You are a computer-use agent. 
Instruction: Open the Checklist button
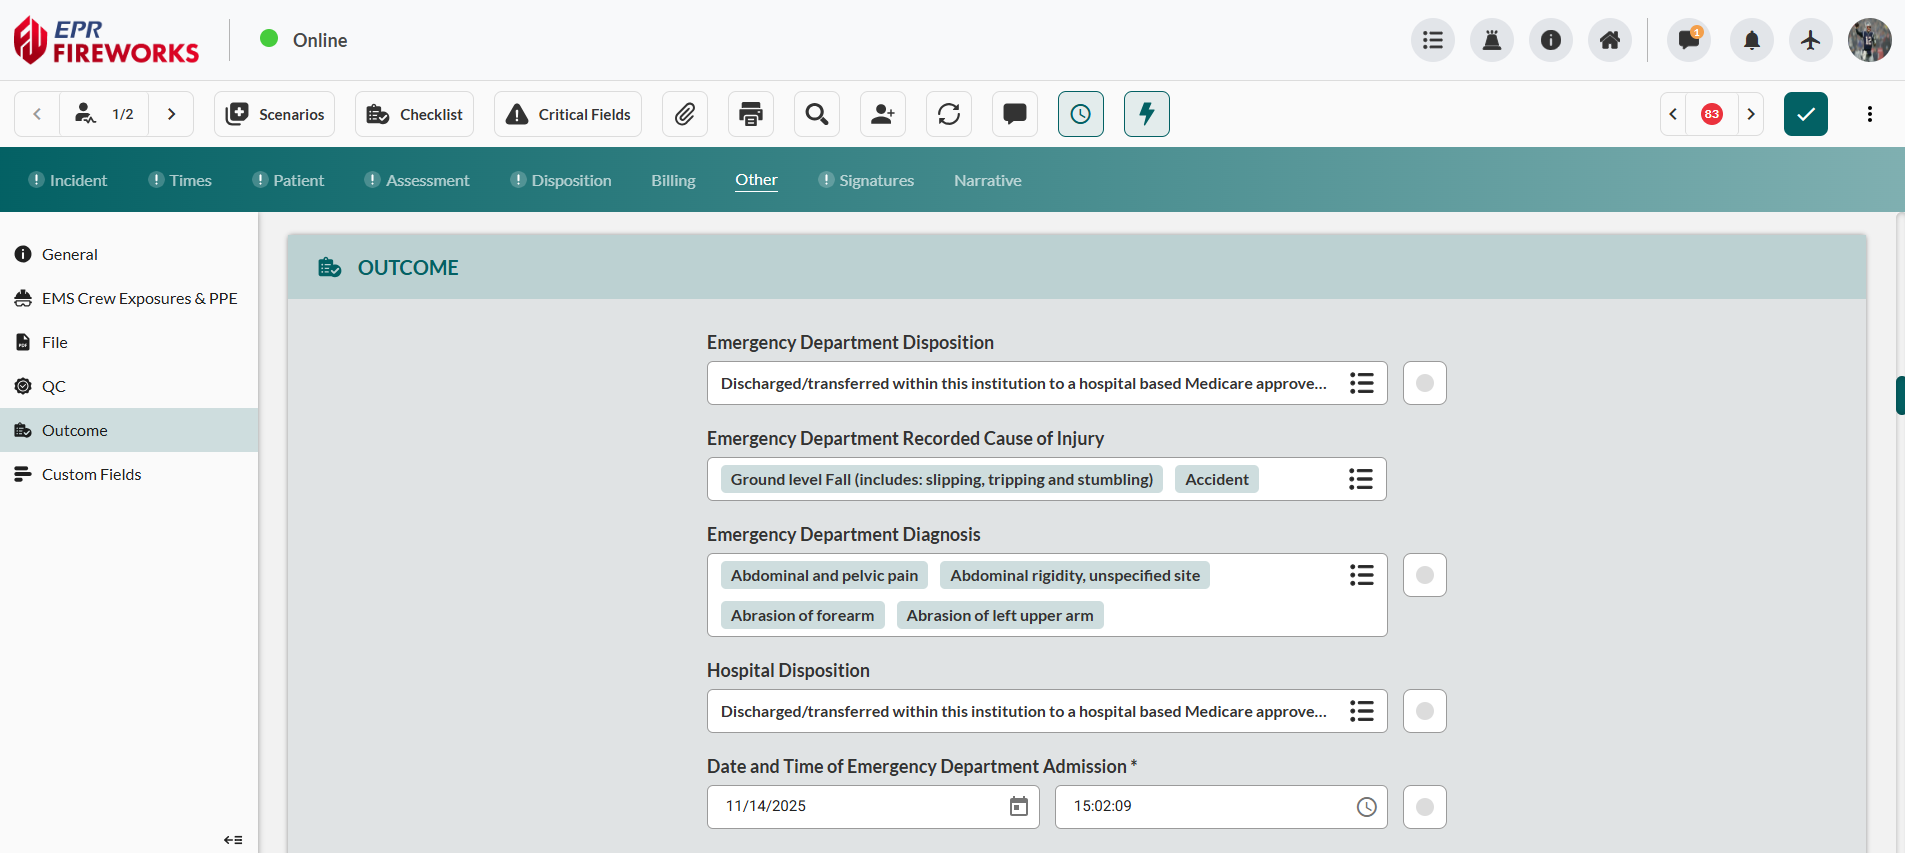click(x=414, y=114)
